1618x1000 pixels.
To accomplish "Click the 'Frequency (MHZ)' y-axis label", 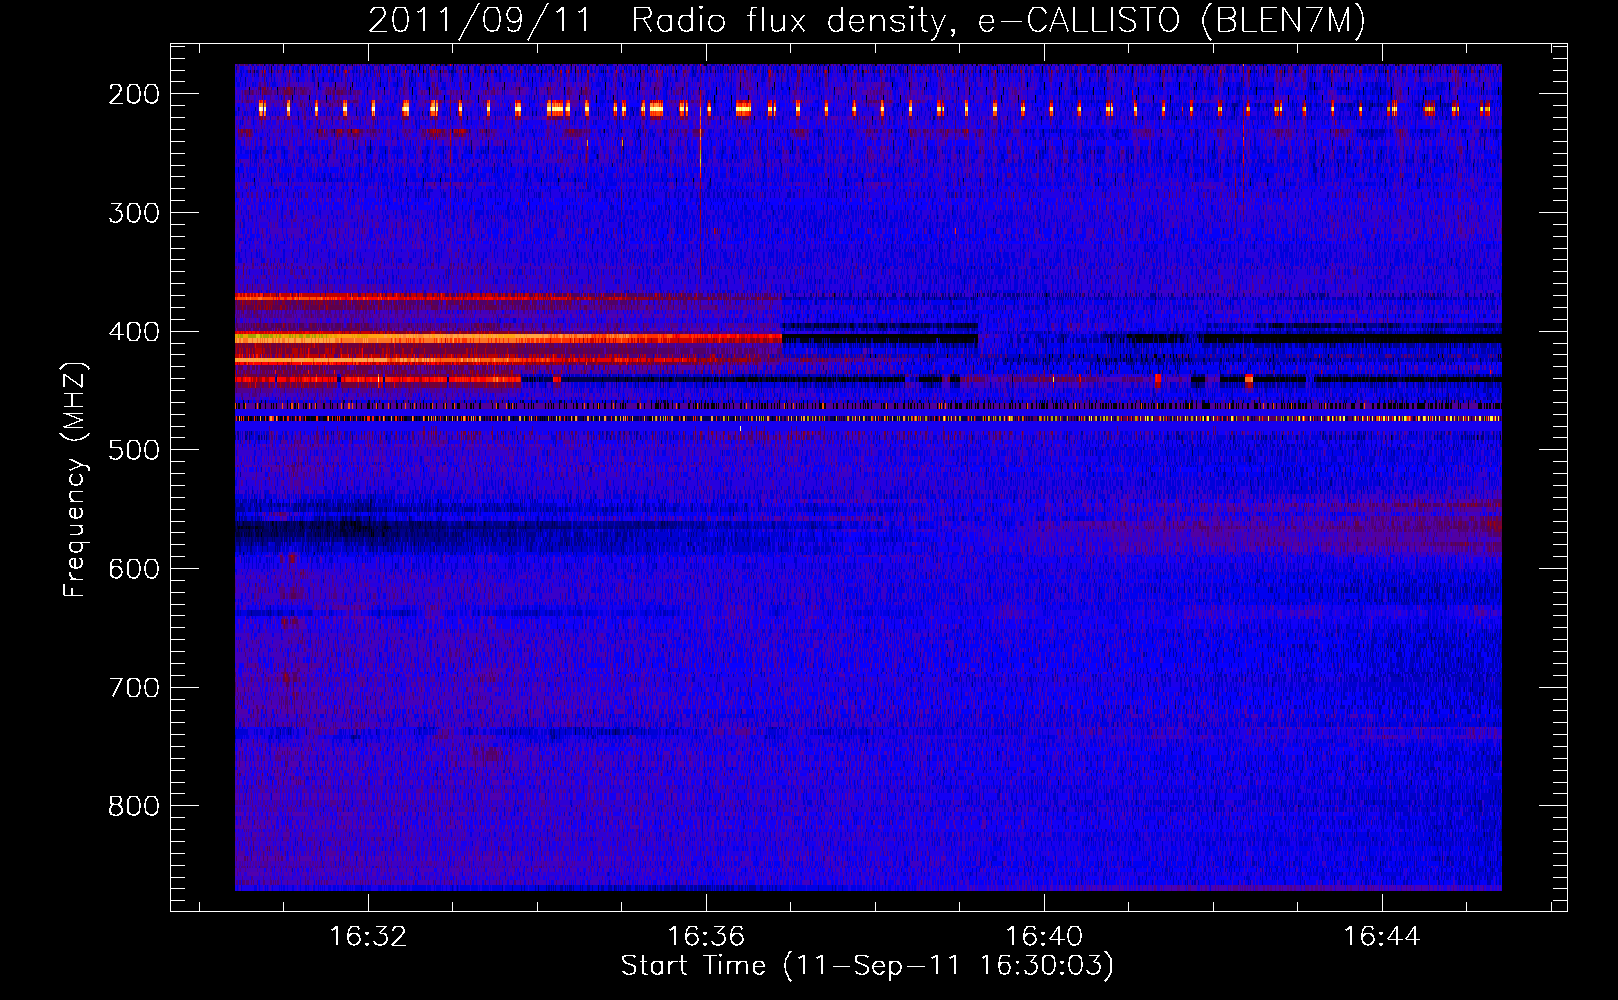I will [75, 479].
